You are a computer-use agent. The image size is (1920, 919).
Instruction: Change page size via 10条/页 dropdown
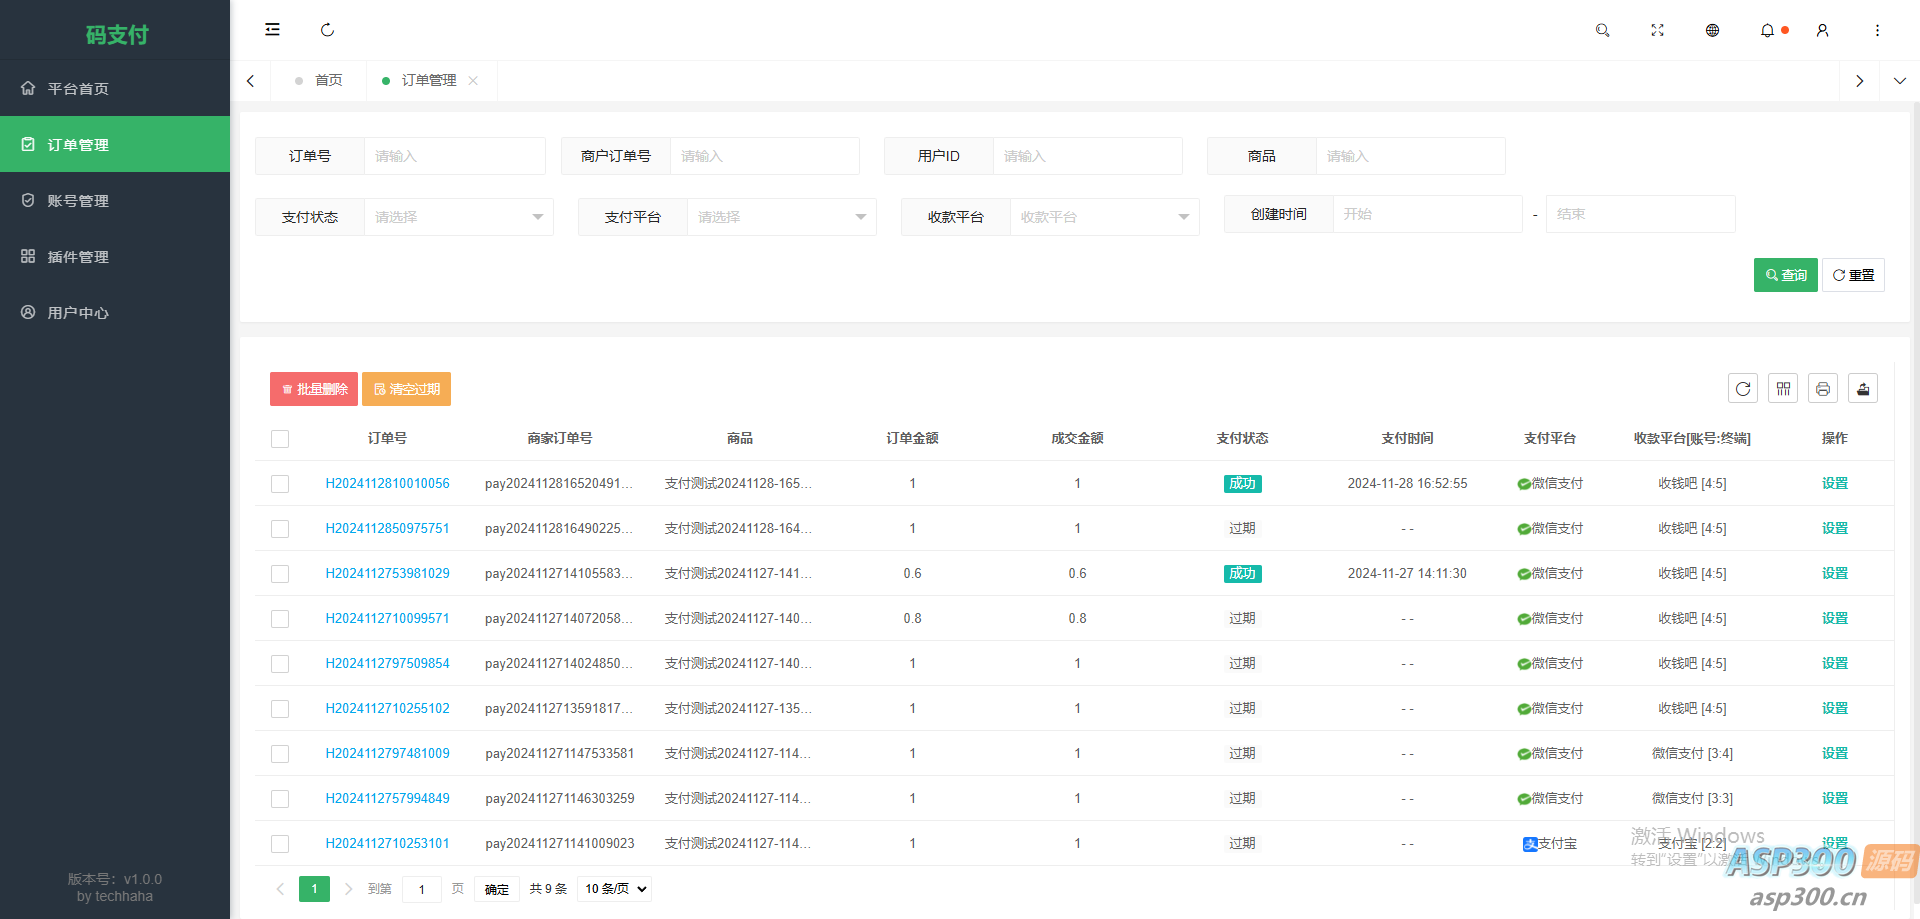(613, 888)
